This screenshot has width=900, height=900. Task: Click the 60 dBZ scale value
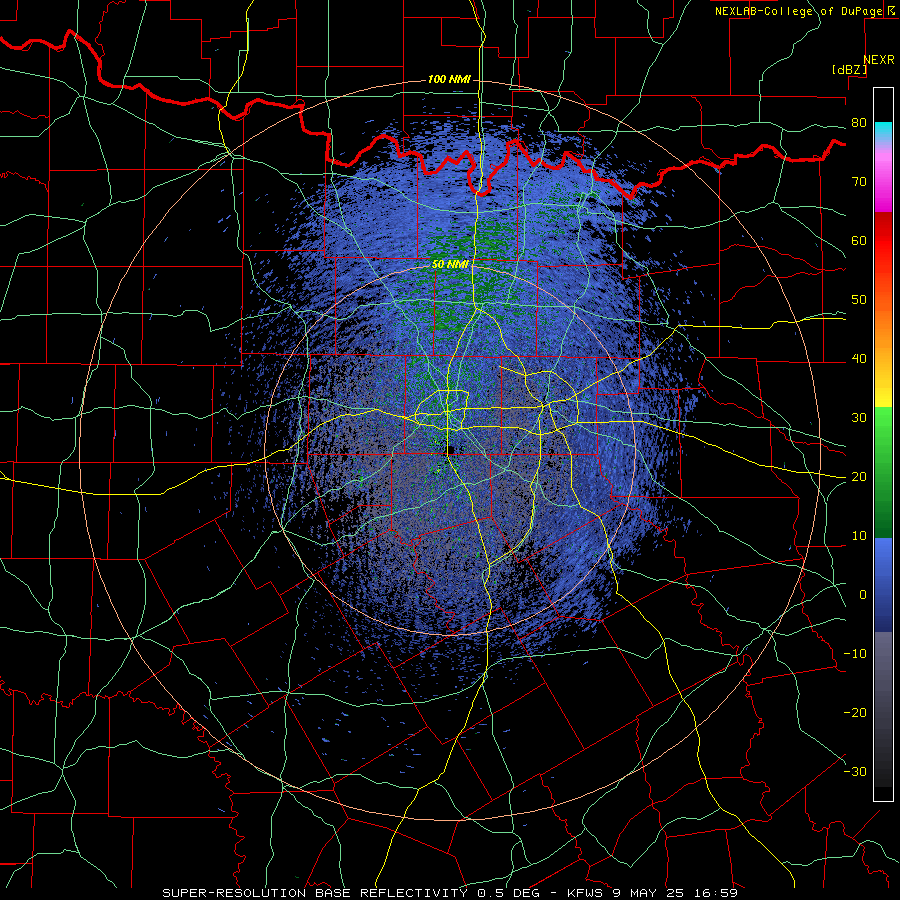859,240
